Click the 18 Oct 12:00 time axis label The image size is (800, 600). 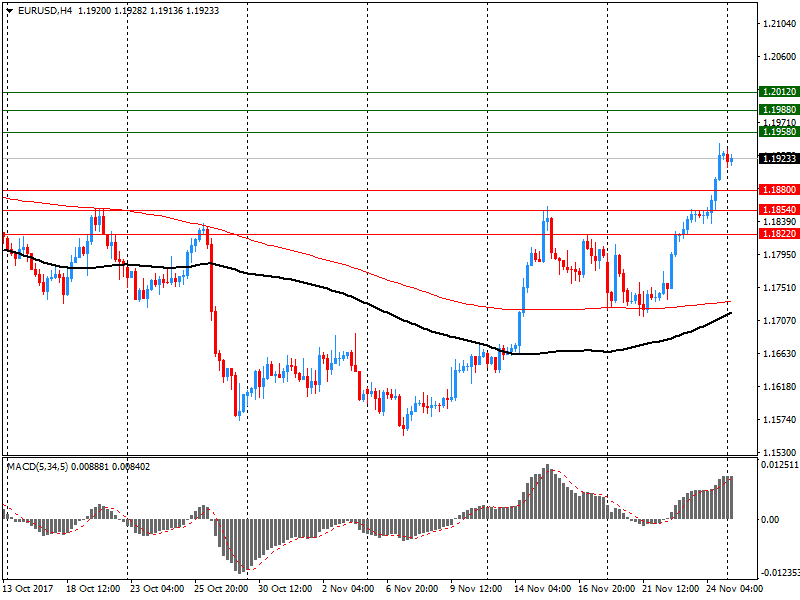point(93,589)
